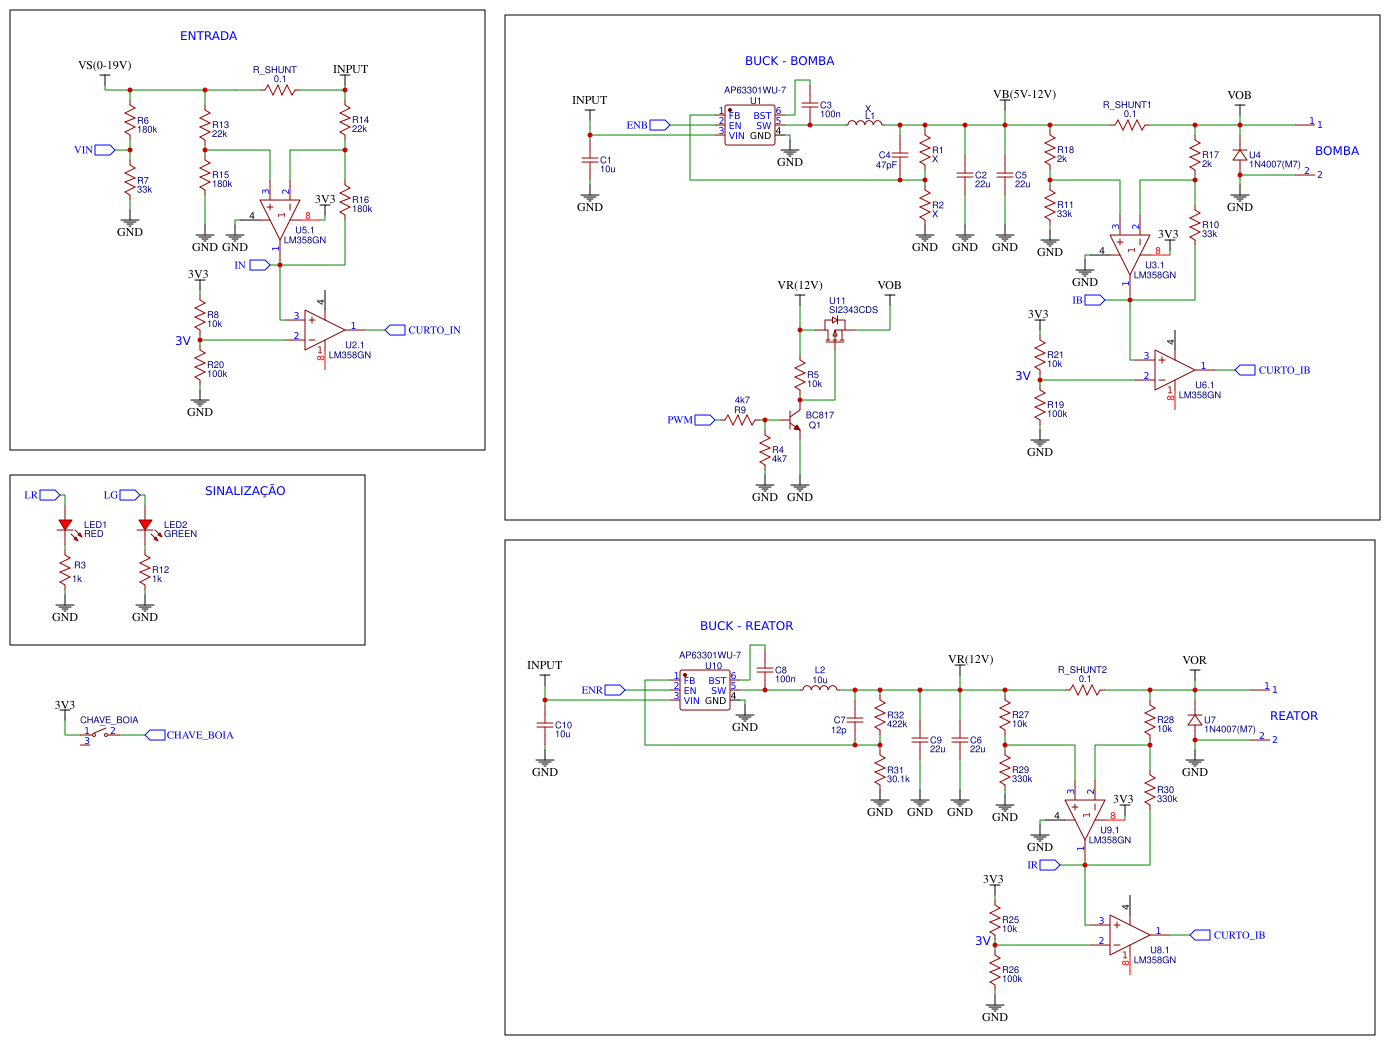This screenshot has height=1045, width=1390.
Task: Select the U6.1 LM358GN comparator symbol
Action: click(x=1174, y=370)
